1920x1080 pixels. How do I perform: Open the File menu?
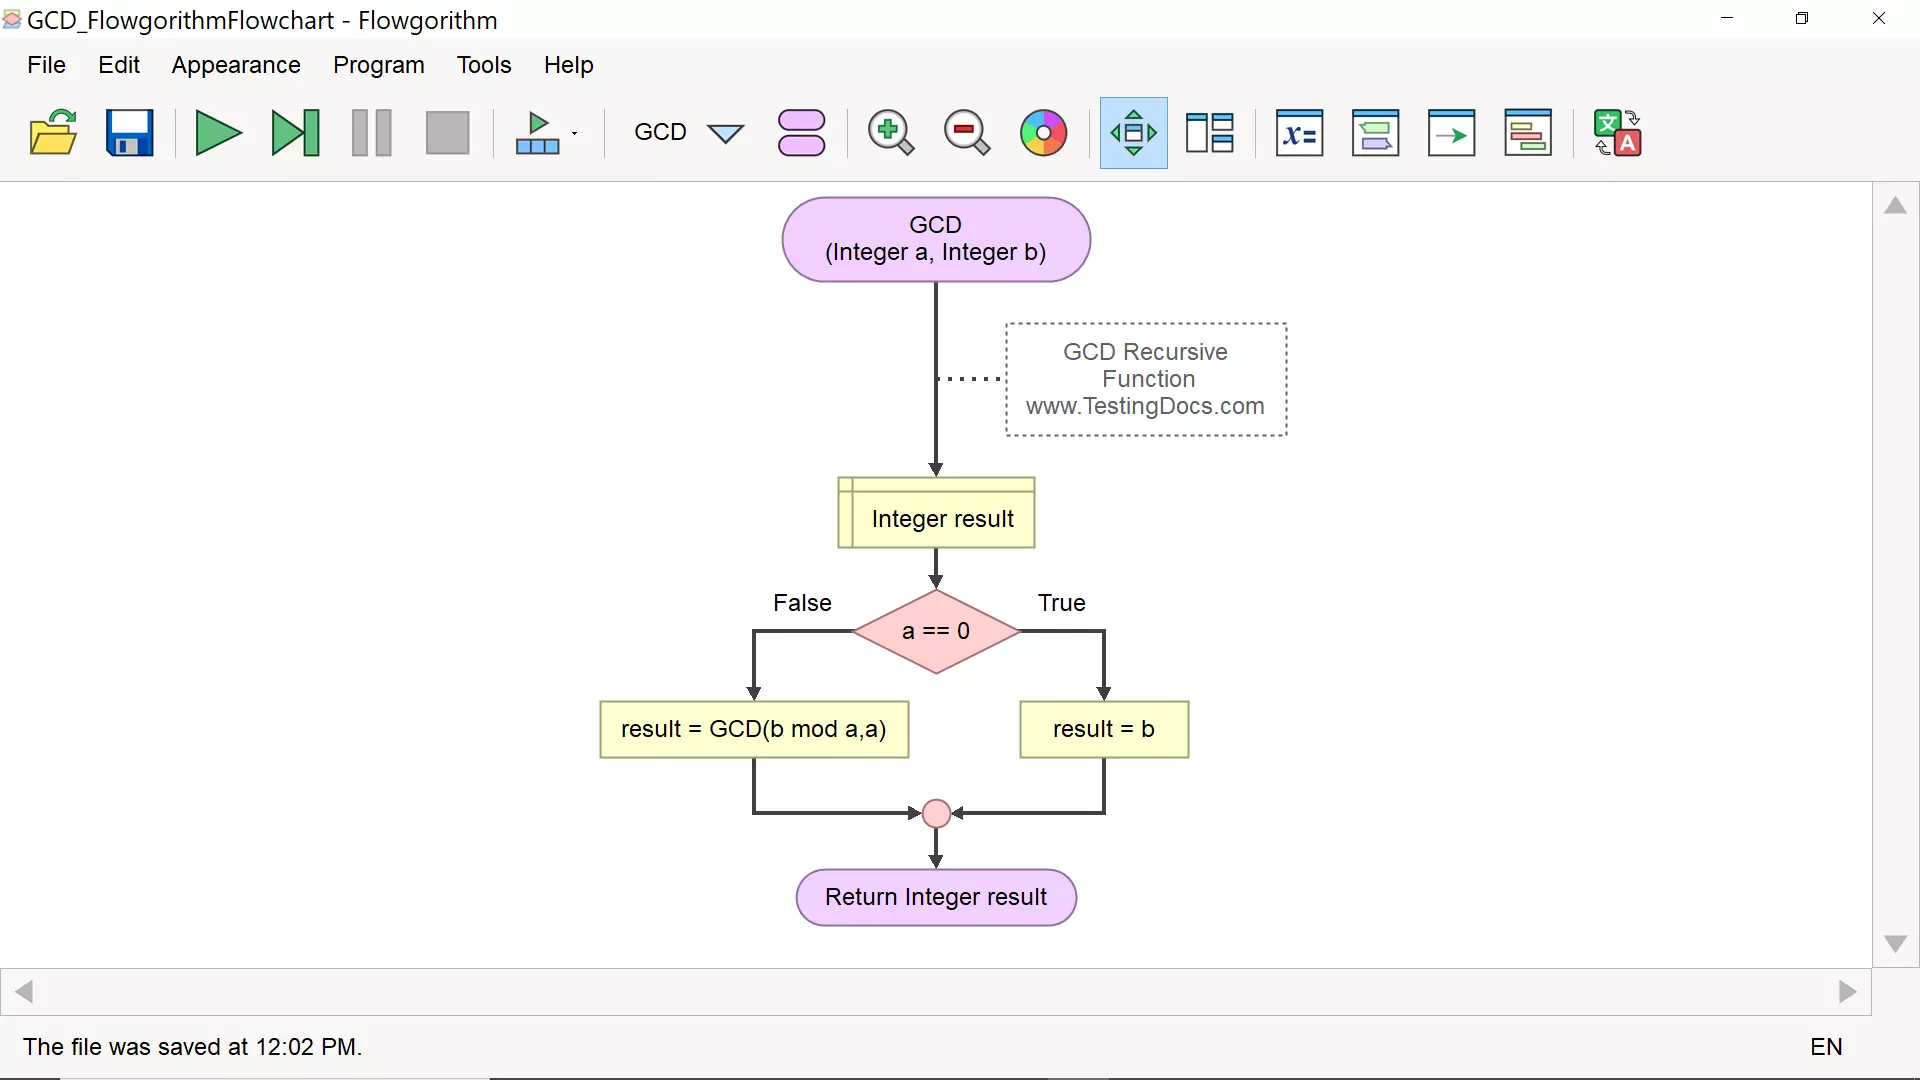tap(47, 65)
